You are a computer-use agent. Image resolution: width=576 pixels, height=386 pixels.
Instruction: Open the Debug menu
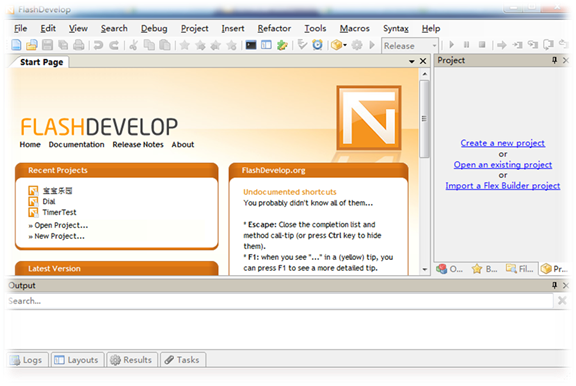click(154, 28)
